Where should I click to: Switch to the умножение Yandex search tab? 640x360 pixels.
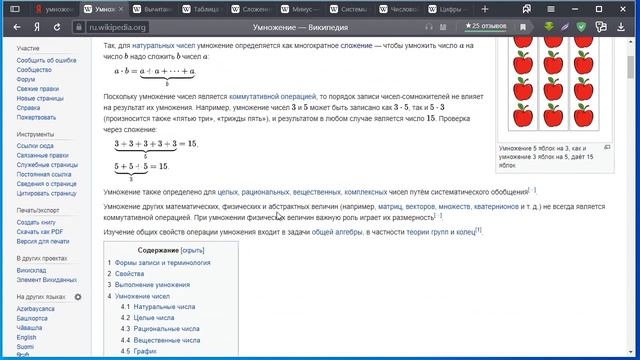tap(55, 9)
